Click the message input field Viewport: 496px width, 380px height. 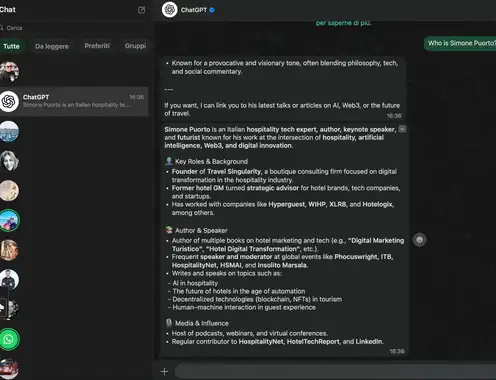point(335,371)
